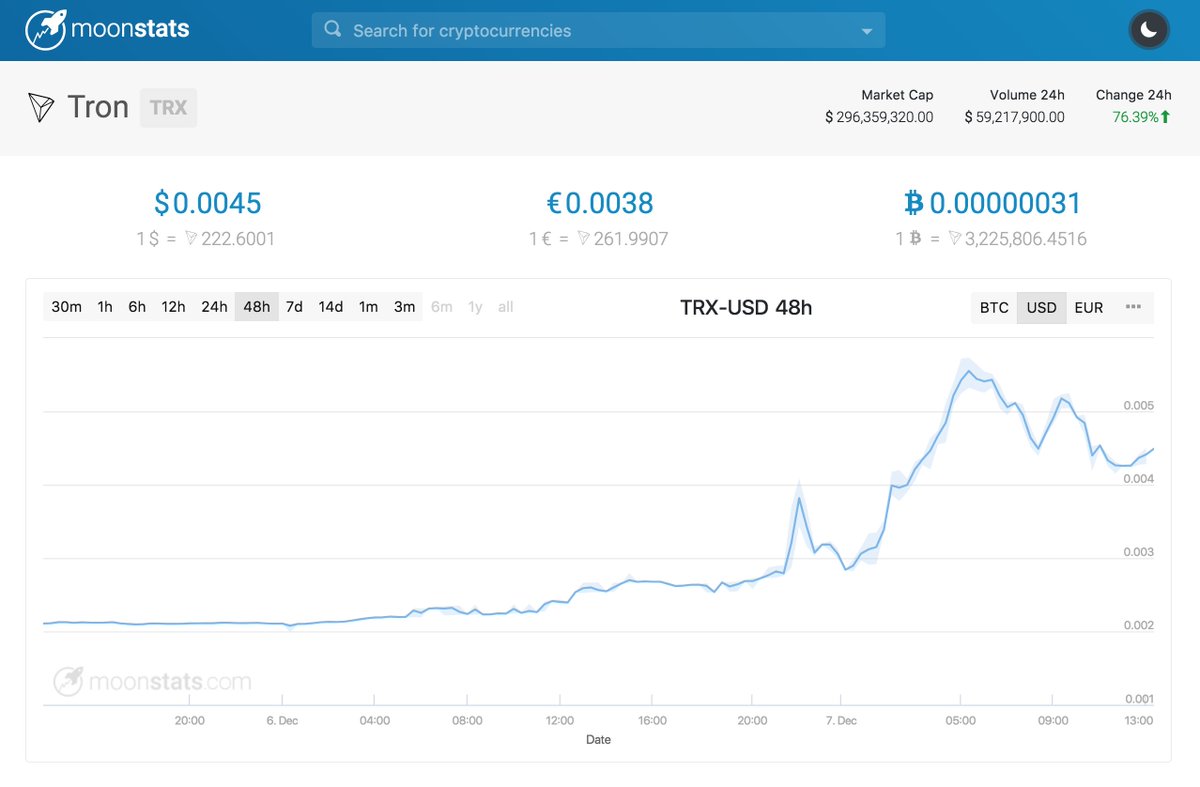Select the 1h time range

[105, 307]
